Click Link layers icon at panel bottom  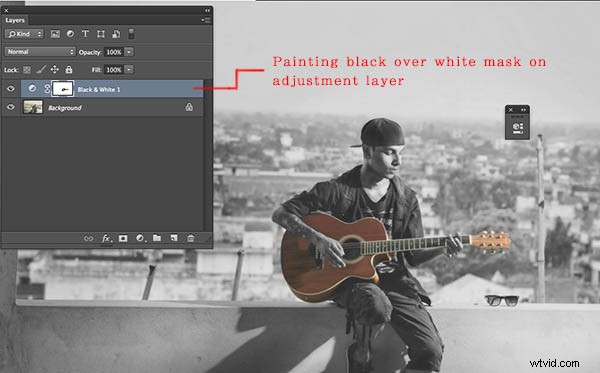(88, 238)
